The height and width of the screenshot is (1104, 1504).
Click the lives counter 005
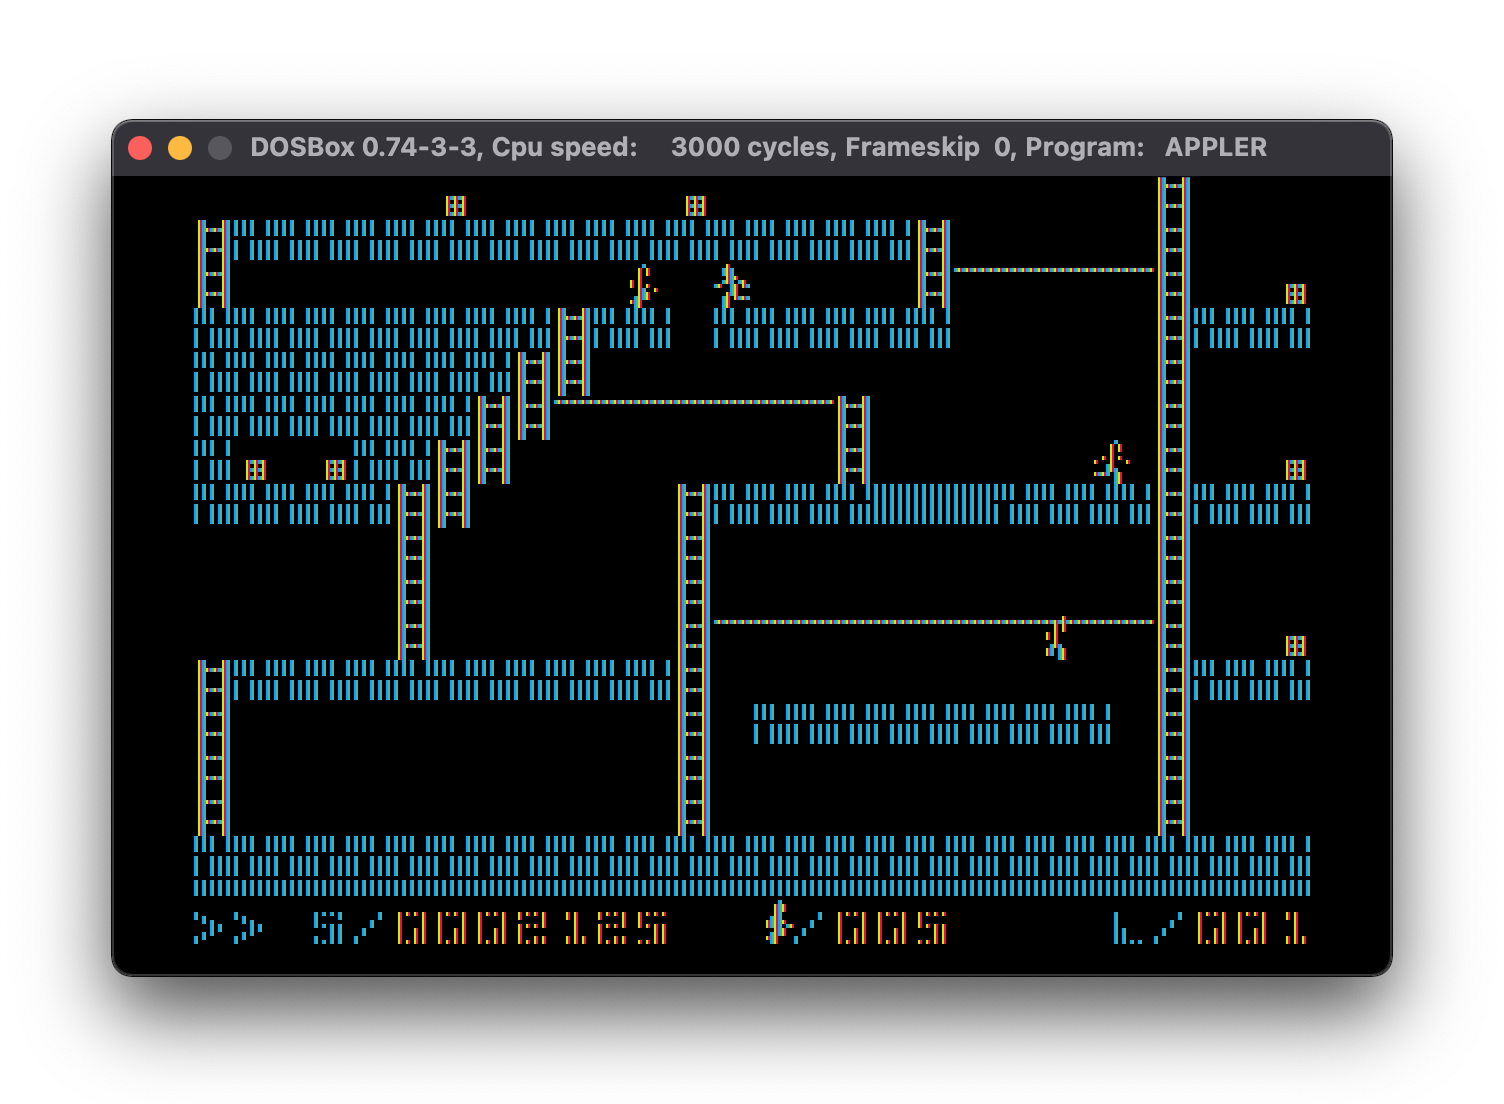(892, 928)
